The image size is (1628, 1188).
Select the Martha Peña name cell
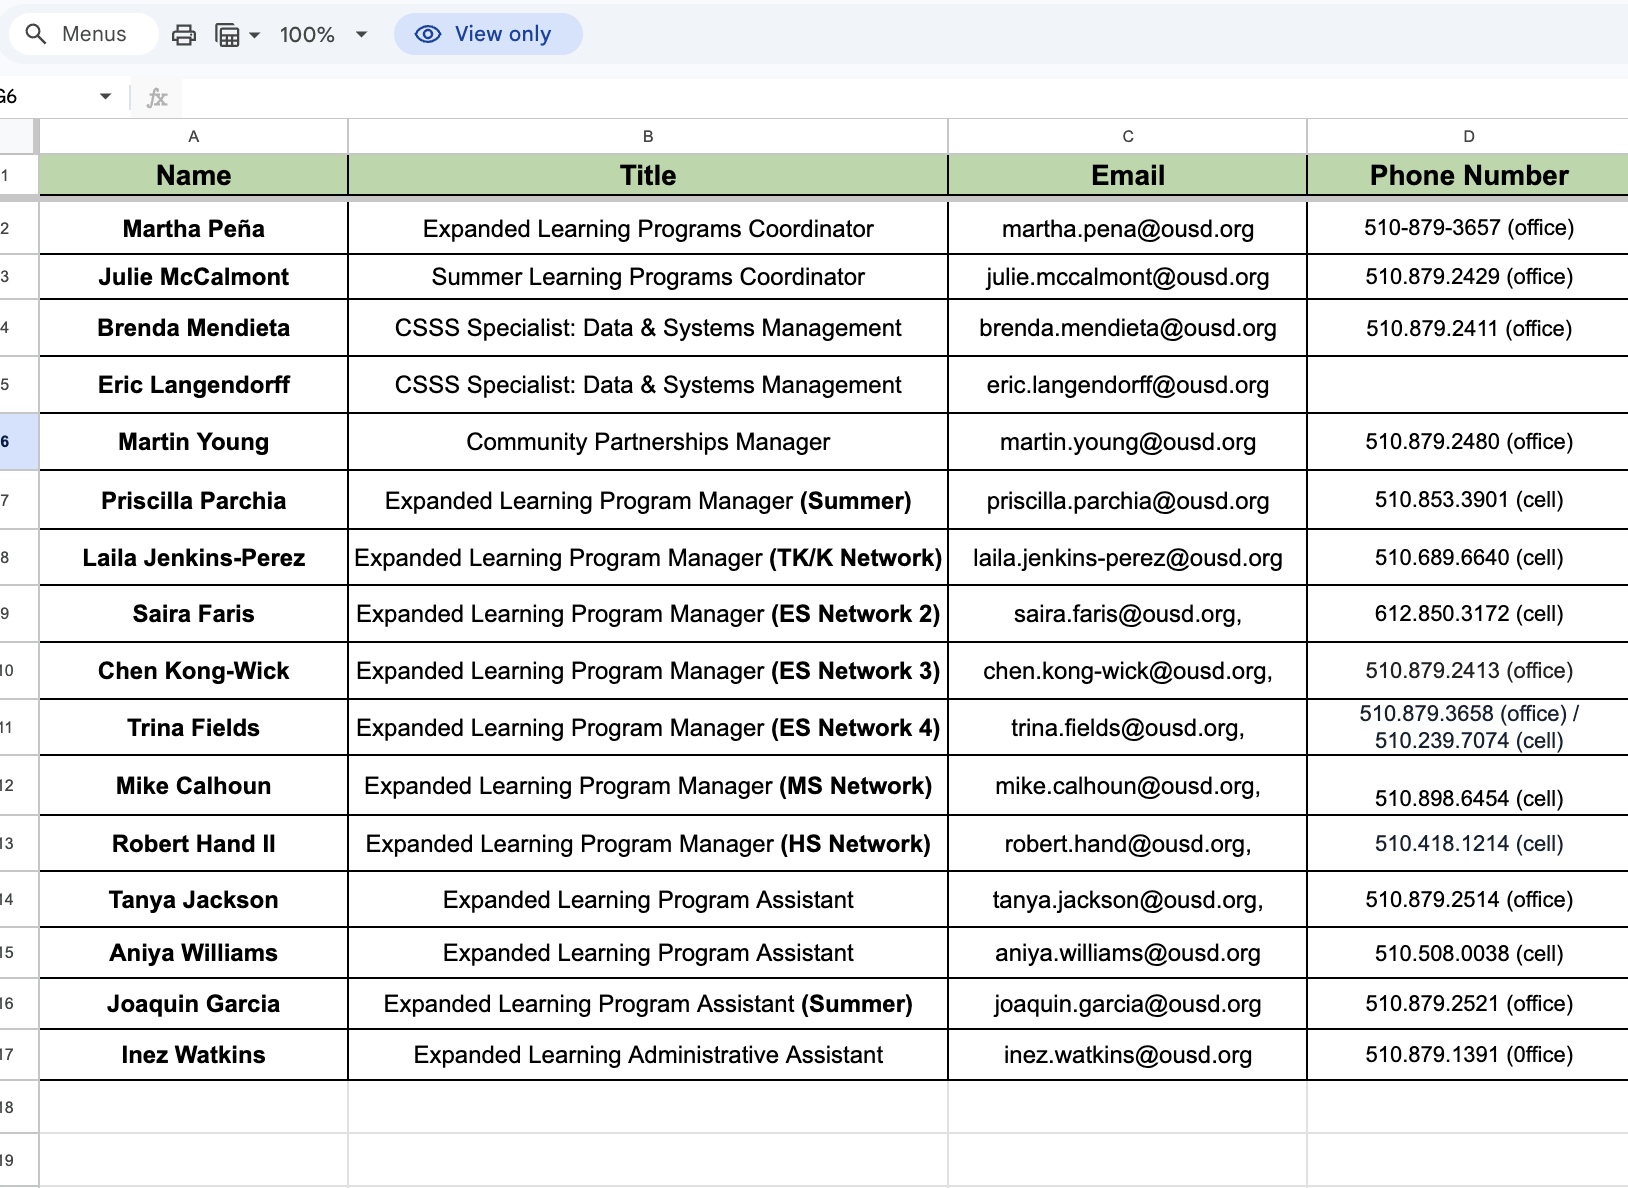194,229
